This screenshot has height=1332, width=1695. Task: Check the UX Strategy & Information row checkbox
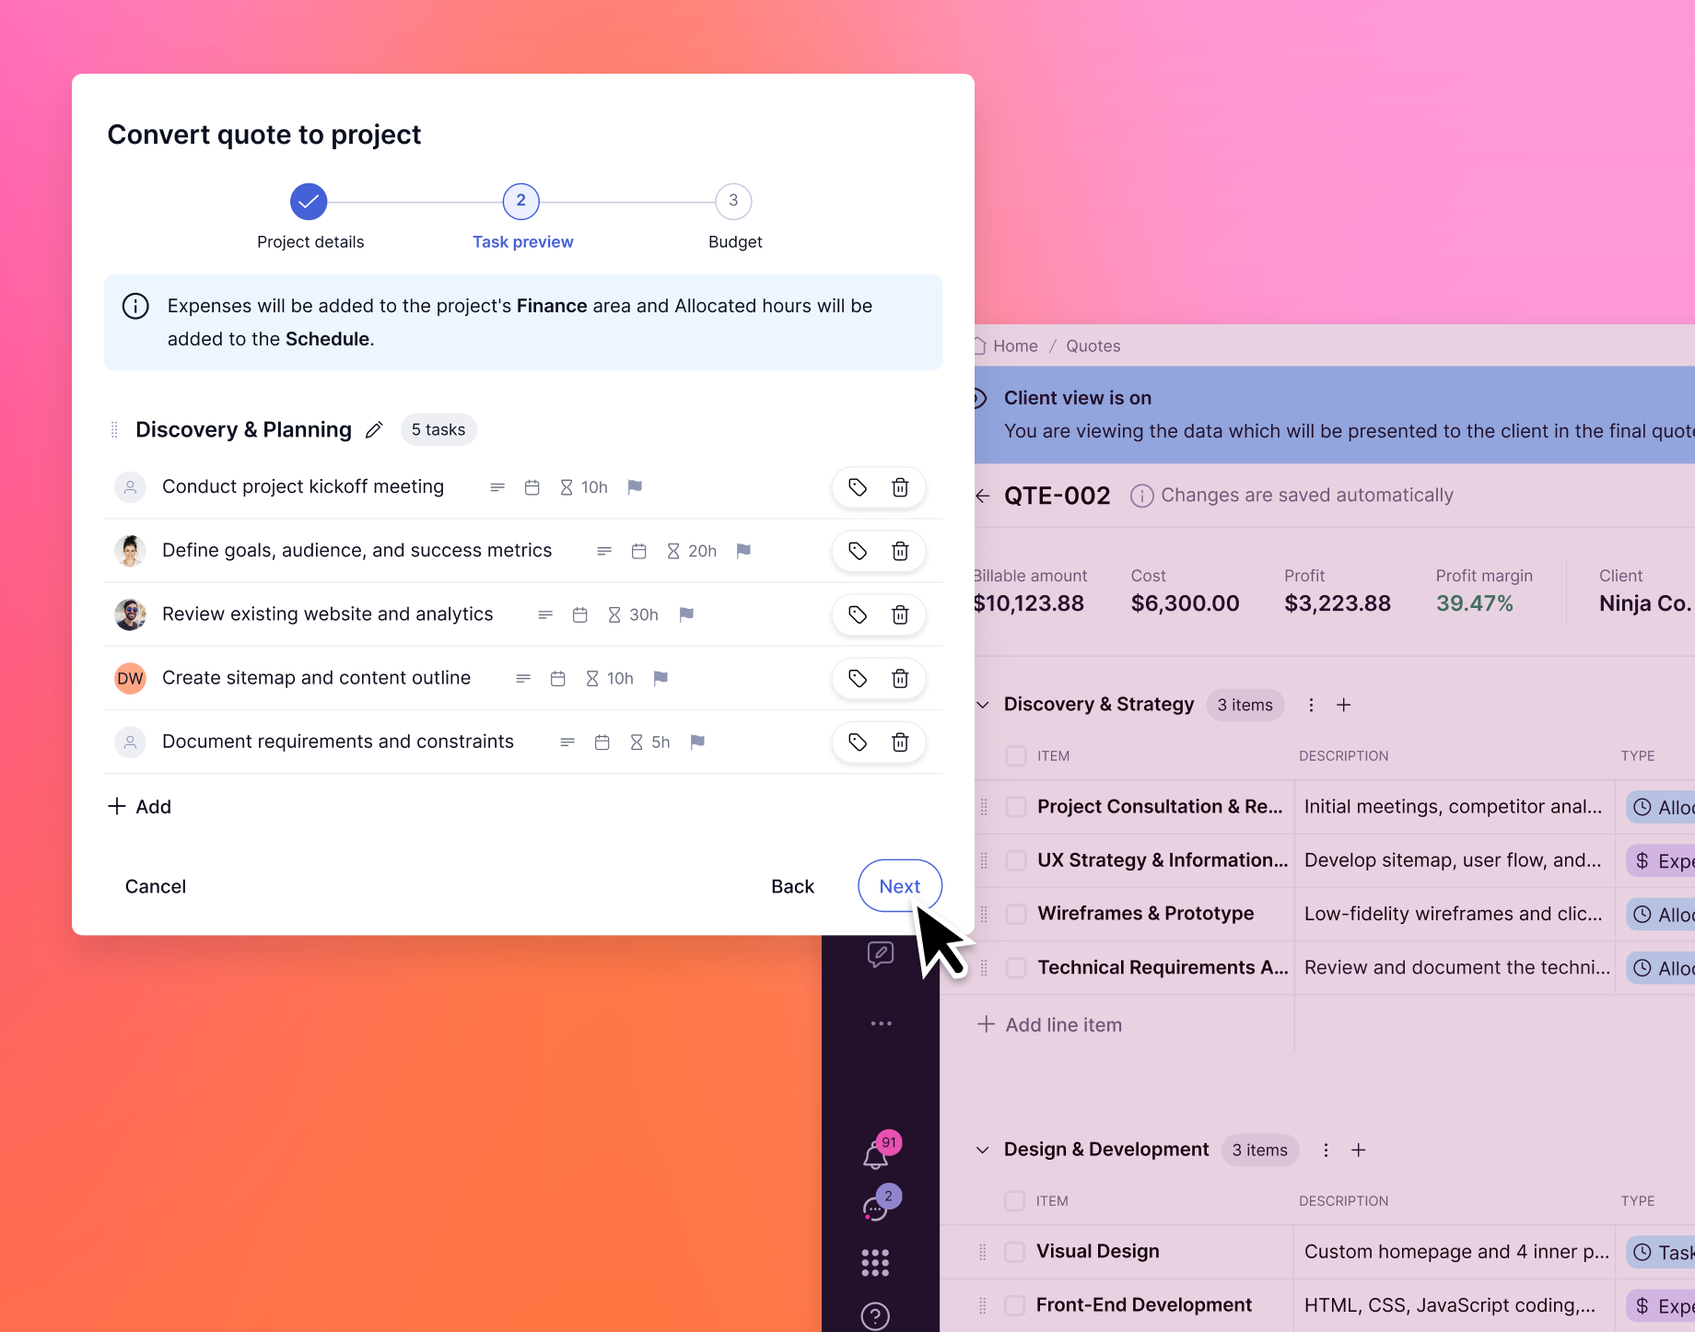pyautogui.click(x=1016, y=860)
